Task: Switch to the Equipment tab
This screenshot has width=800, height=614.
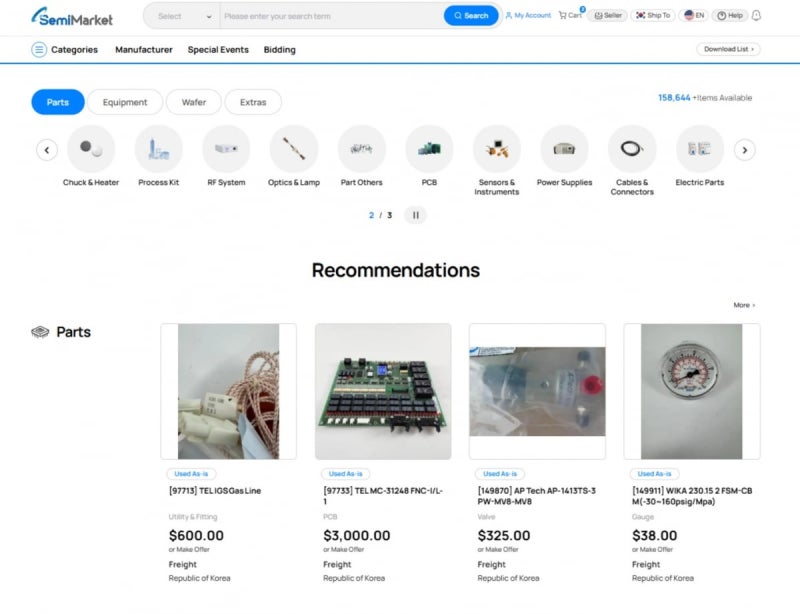Action: (x=125, y=102)
